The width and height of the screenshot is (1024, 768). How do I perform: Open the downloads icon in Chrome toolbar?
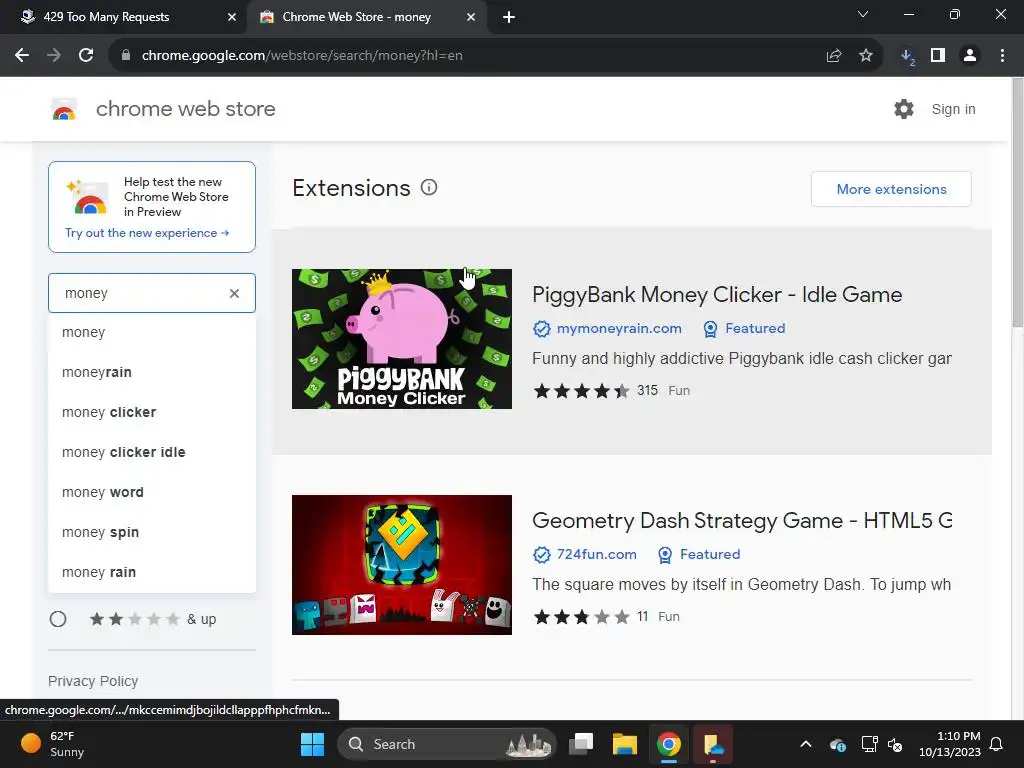[907, 56]
